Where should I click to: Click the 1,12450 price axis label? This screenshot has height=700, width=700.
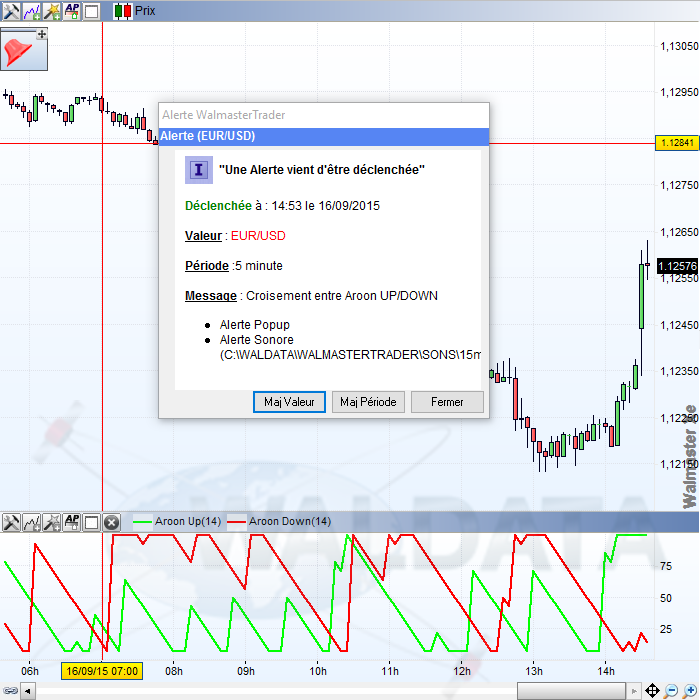tap(679, 325)
